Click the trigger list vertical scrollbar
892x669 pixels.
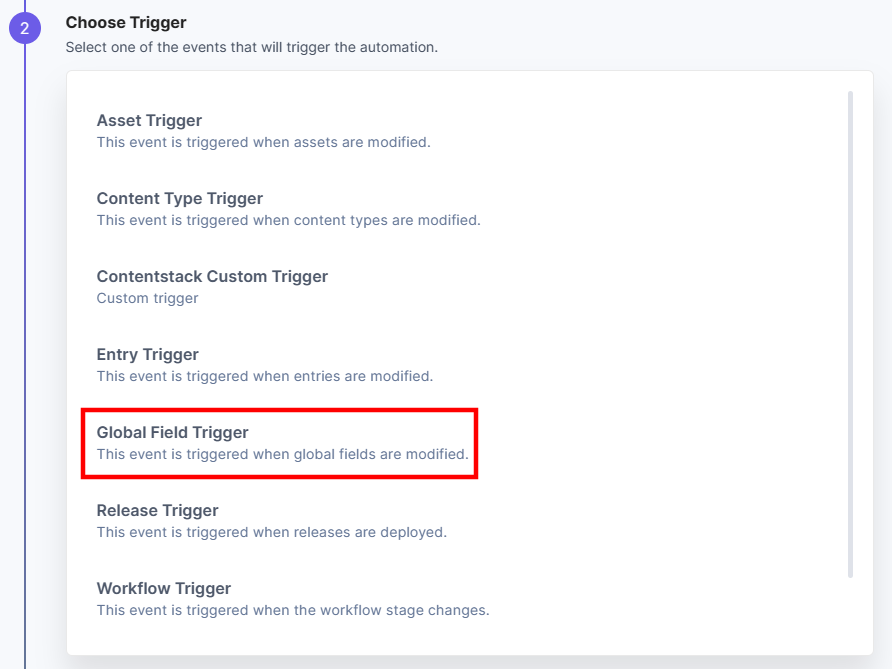click(850, 334)
